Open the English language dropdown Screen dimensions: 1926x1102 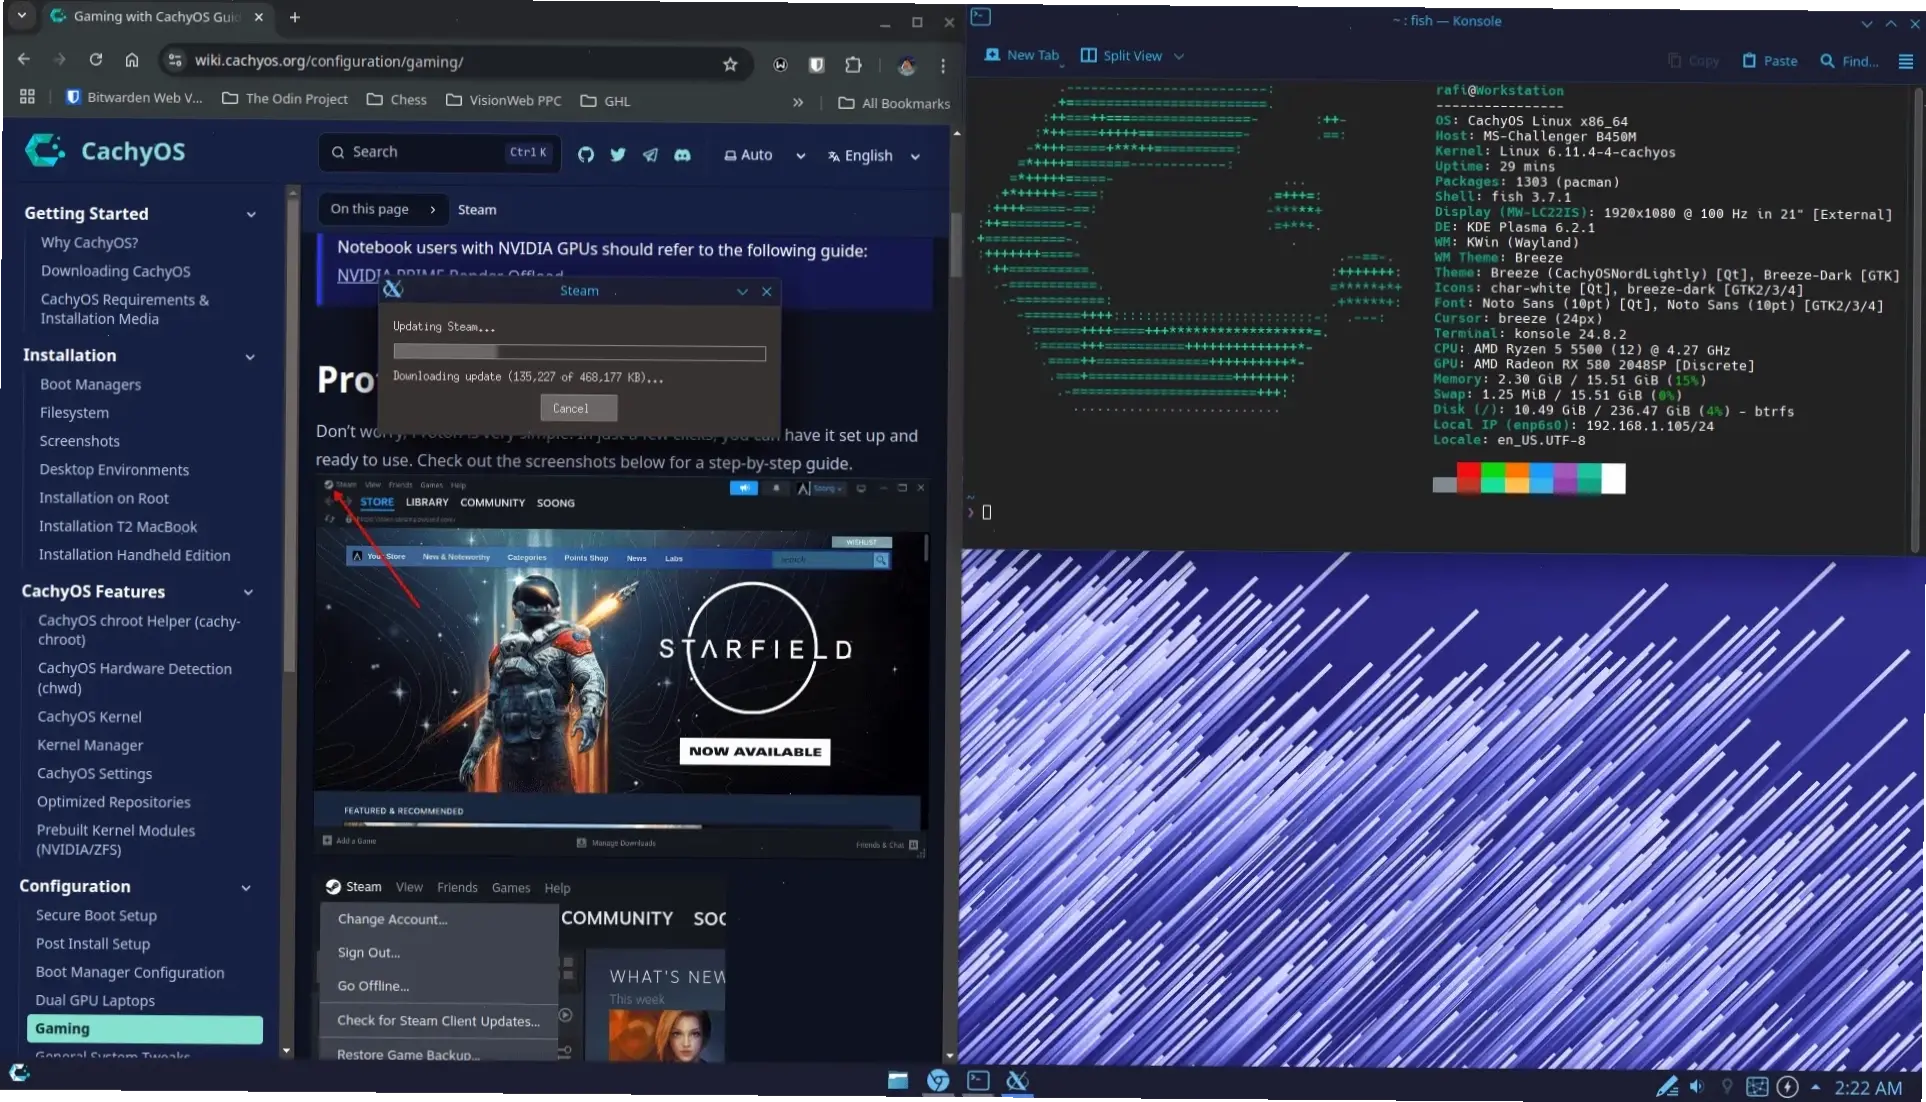[x=874, y=156]
